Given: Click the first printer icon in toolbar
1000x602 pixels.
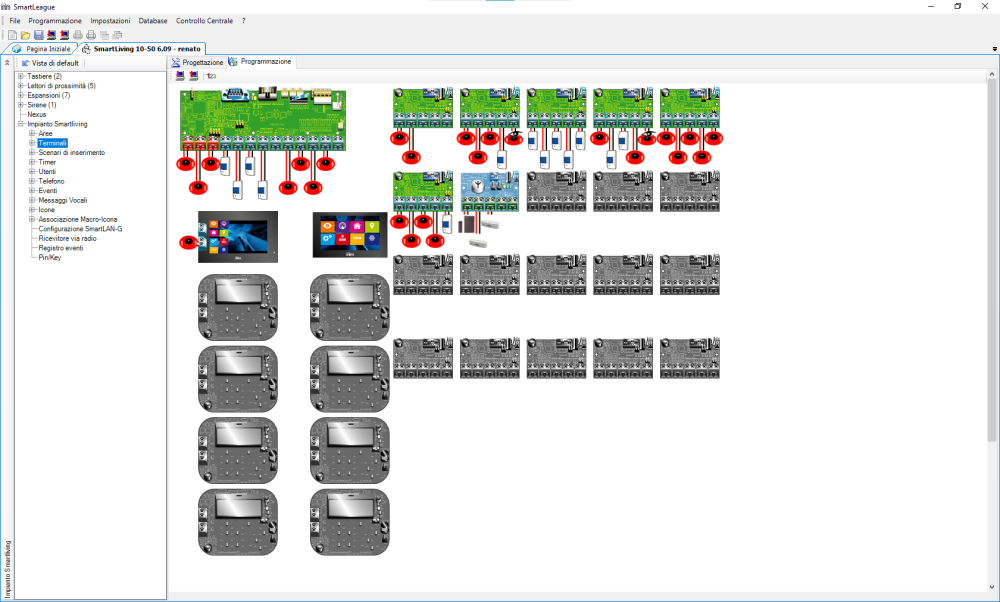Looking at the screenshot, I should [x=78, y=35].
